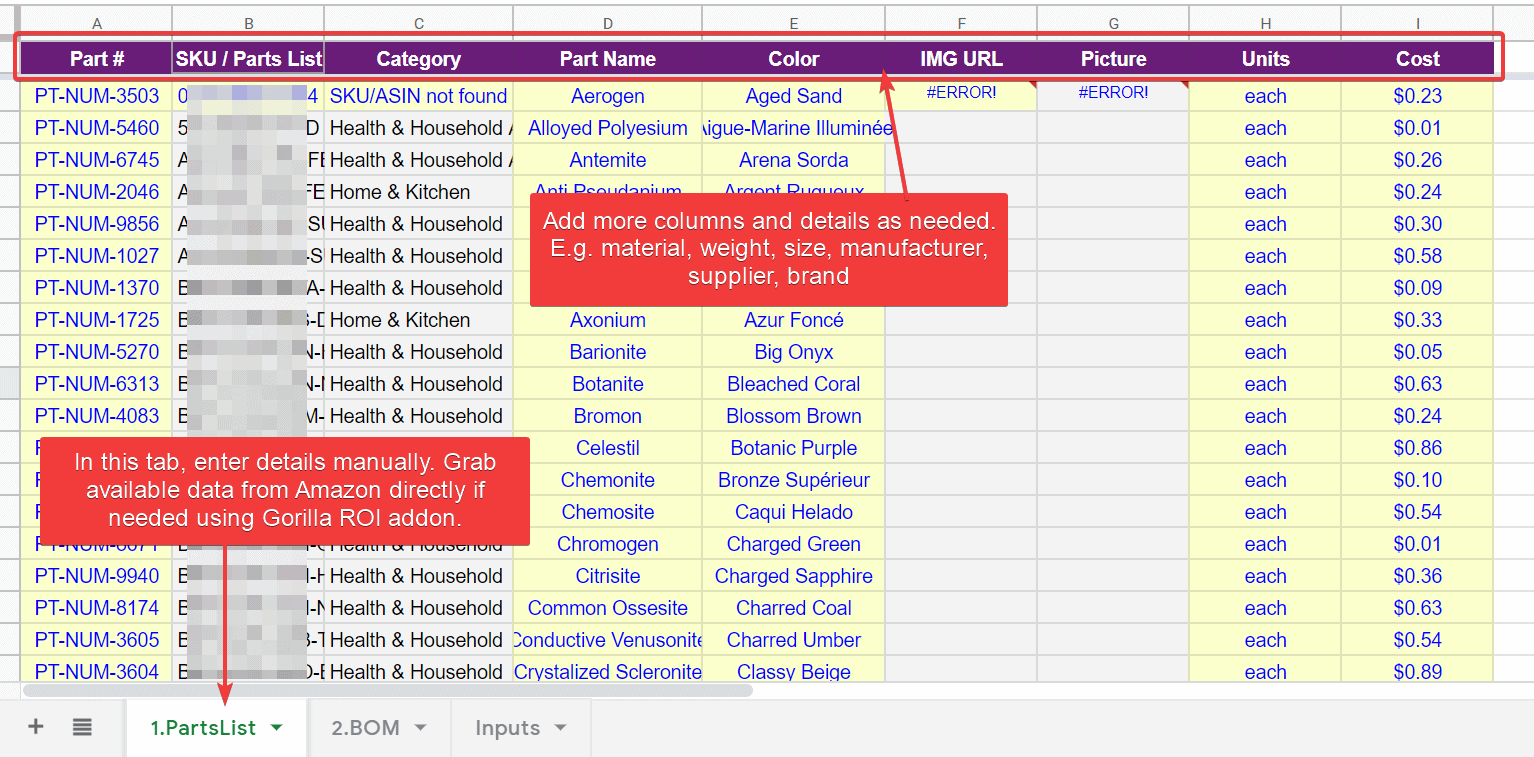The height and width of the screenshot is (757, 1534).
Task: Open the all-sheets list menu icon
Action: tap(82, 727)
